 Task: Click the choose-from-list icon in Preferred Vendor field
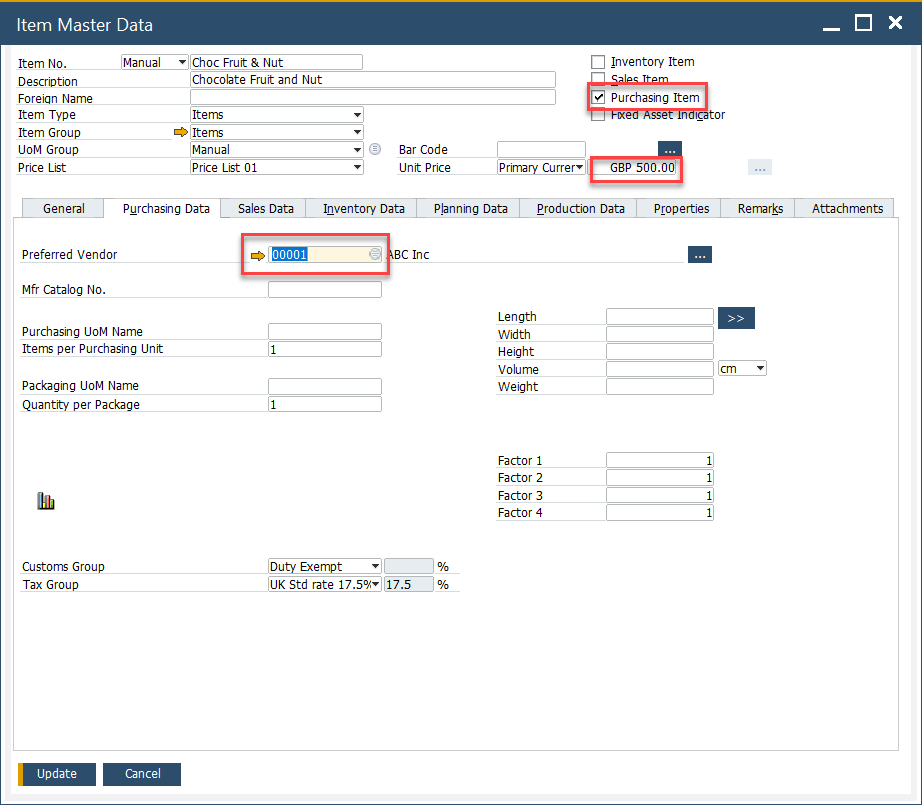[375, 255]
